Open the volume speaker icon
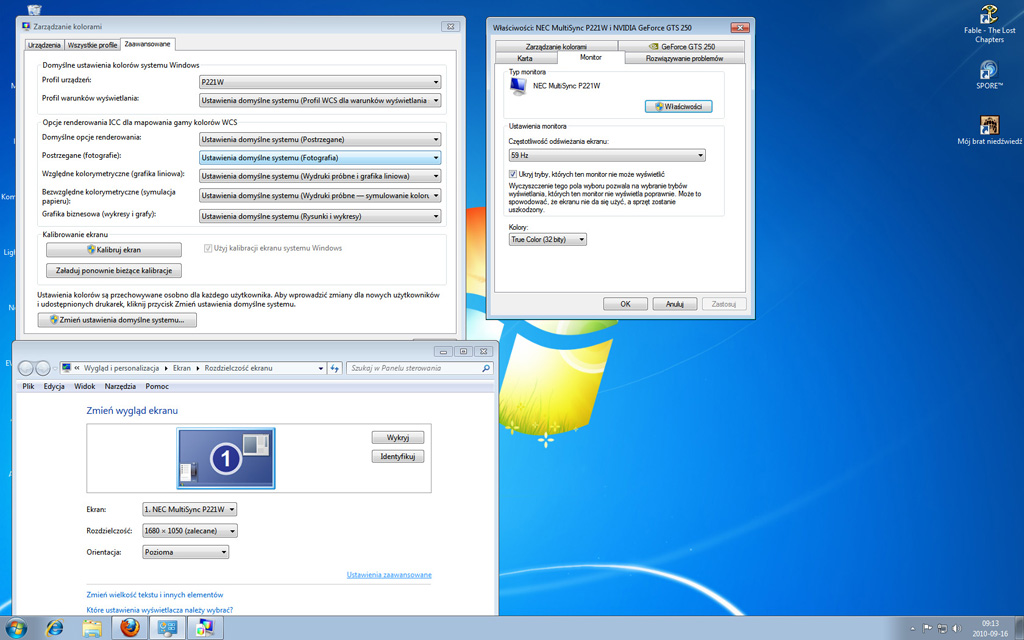1024x640 pixels. (x=957, y=629)
